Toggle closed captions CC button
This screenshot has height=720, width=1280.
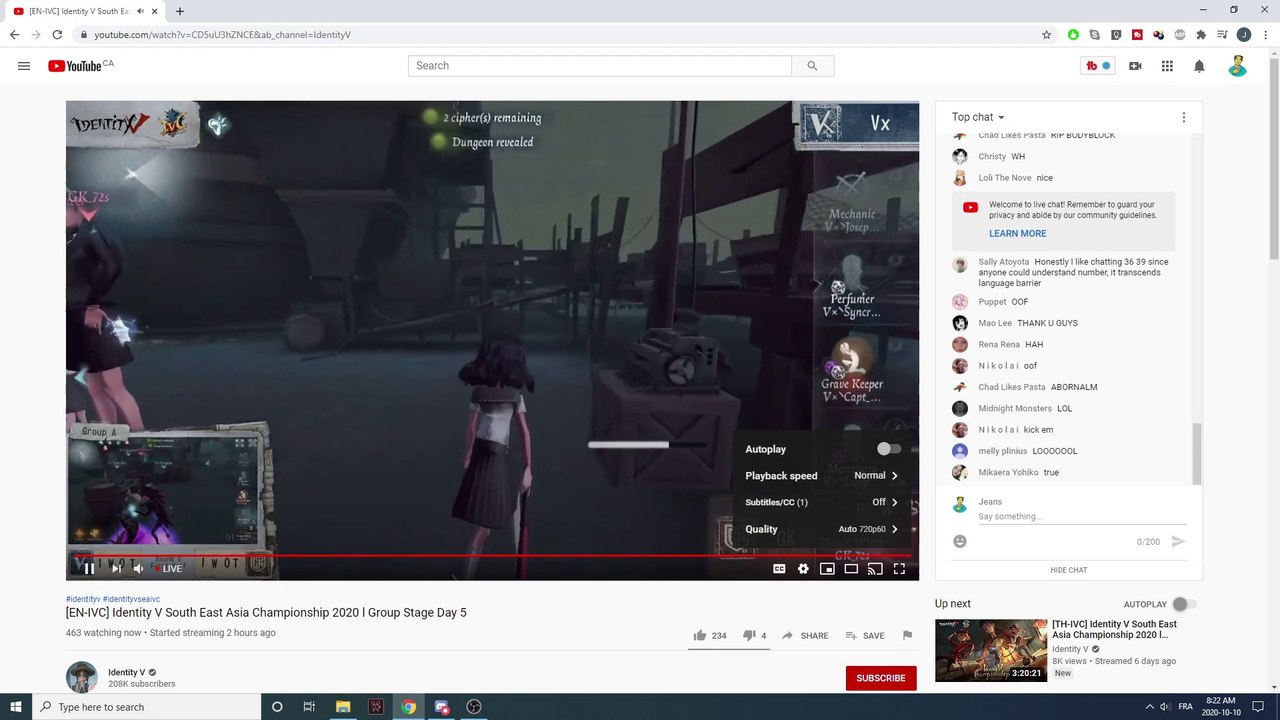pos(779,568)
